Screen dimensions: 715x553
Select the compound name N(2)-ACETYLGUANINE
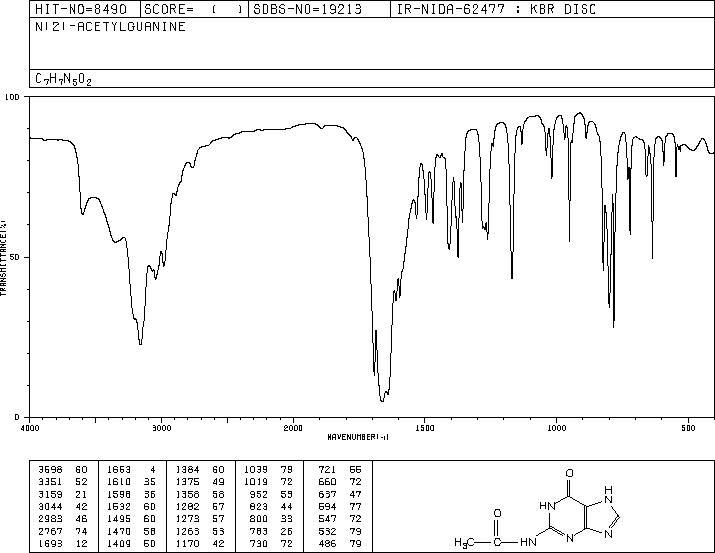pyautogui.click(x=110, y=27)
